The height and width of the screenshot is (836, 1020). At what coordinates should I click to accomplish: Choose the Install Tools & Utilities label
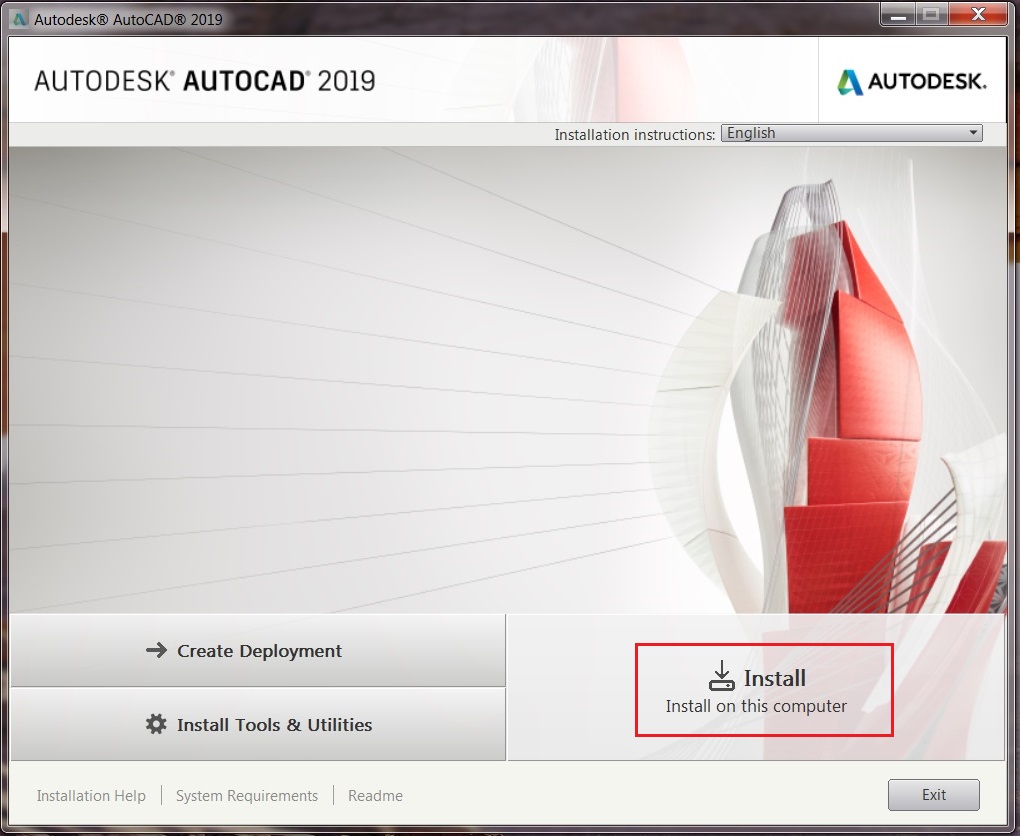(274, 725)
